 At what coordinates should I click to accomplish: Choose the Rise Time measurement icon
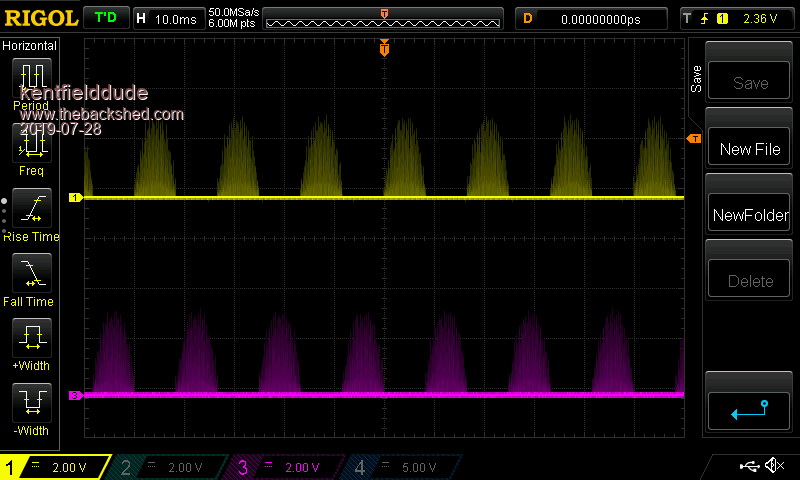tap(31, 208)
